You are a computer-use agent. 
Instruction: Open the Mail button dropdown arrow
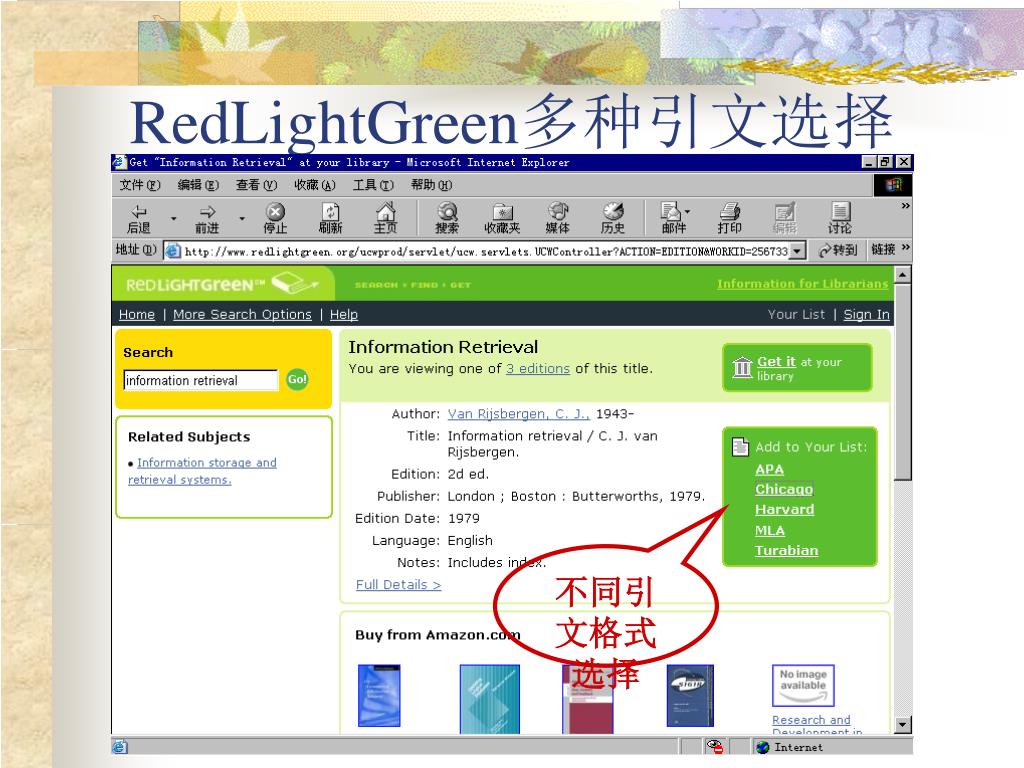pos(687,212)
